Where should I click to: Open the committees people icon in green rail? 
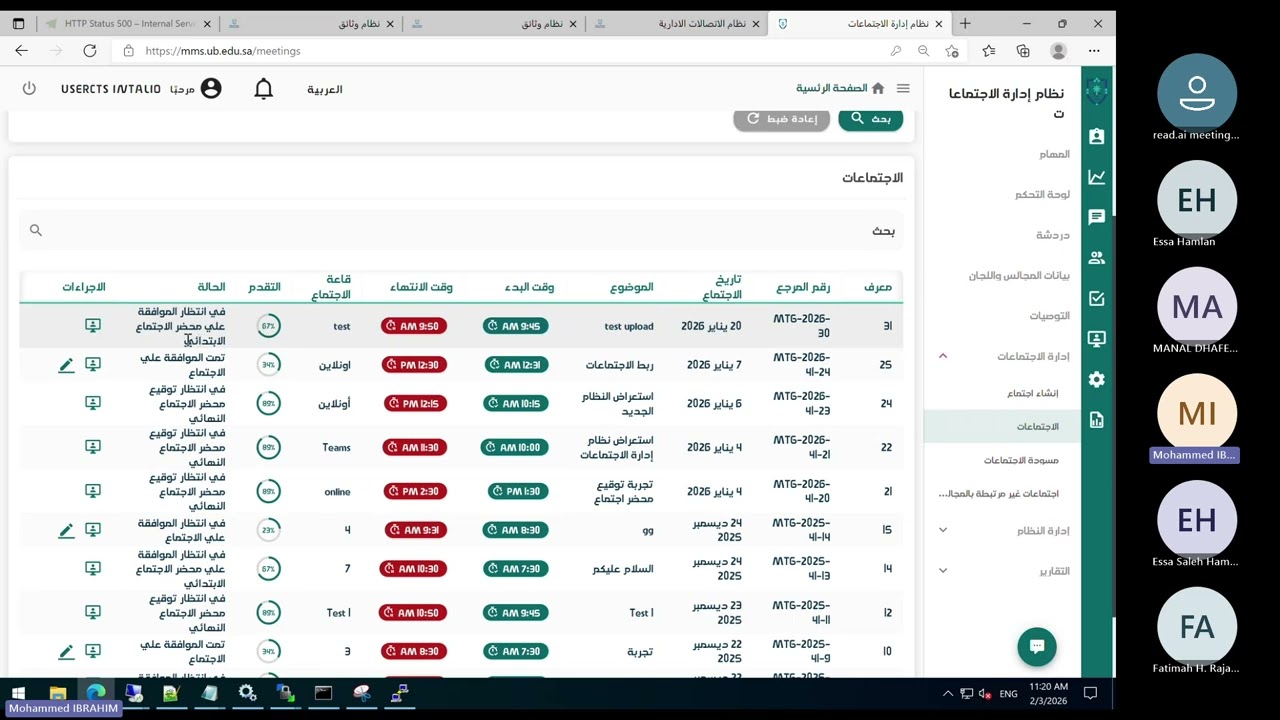1097,258
